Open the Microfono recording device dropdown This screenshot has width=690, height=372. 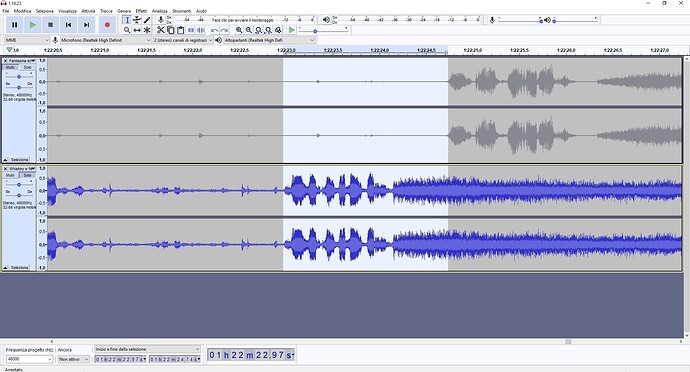click(x=106, y=40)
